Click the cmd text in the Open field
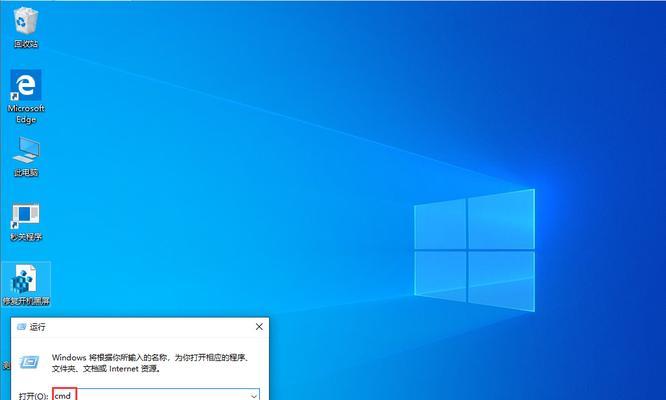 (x=65, y=395)
